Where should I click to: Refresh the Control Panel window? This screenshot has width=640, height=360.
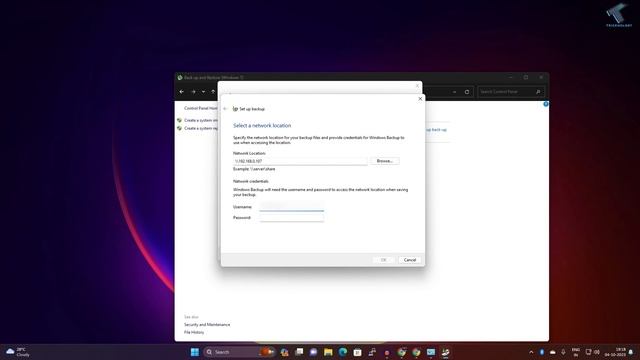(x=467, y=92)
